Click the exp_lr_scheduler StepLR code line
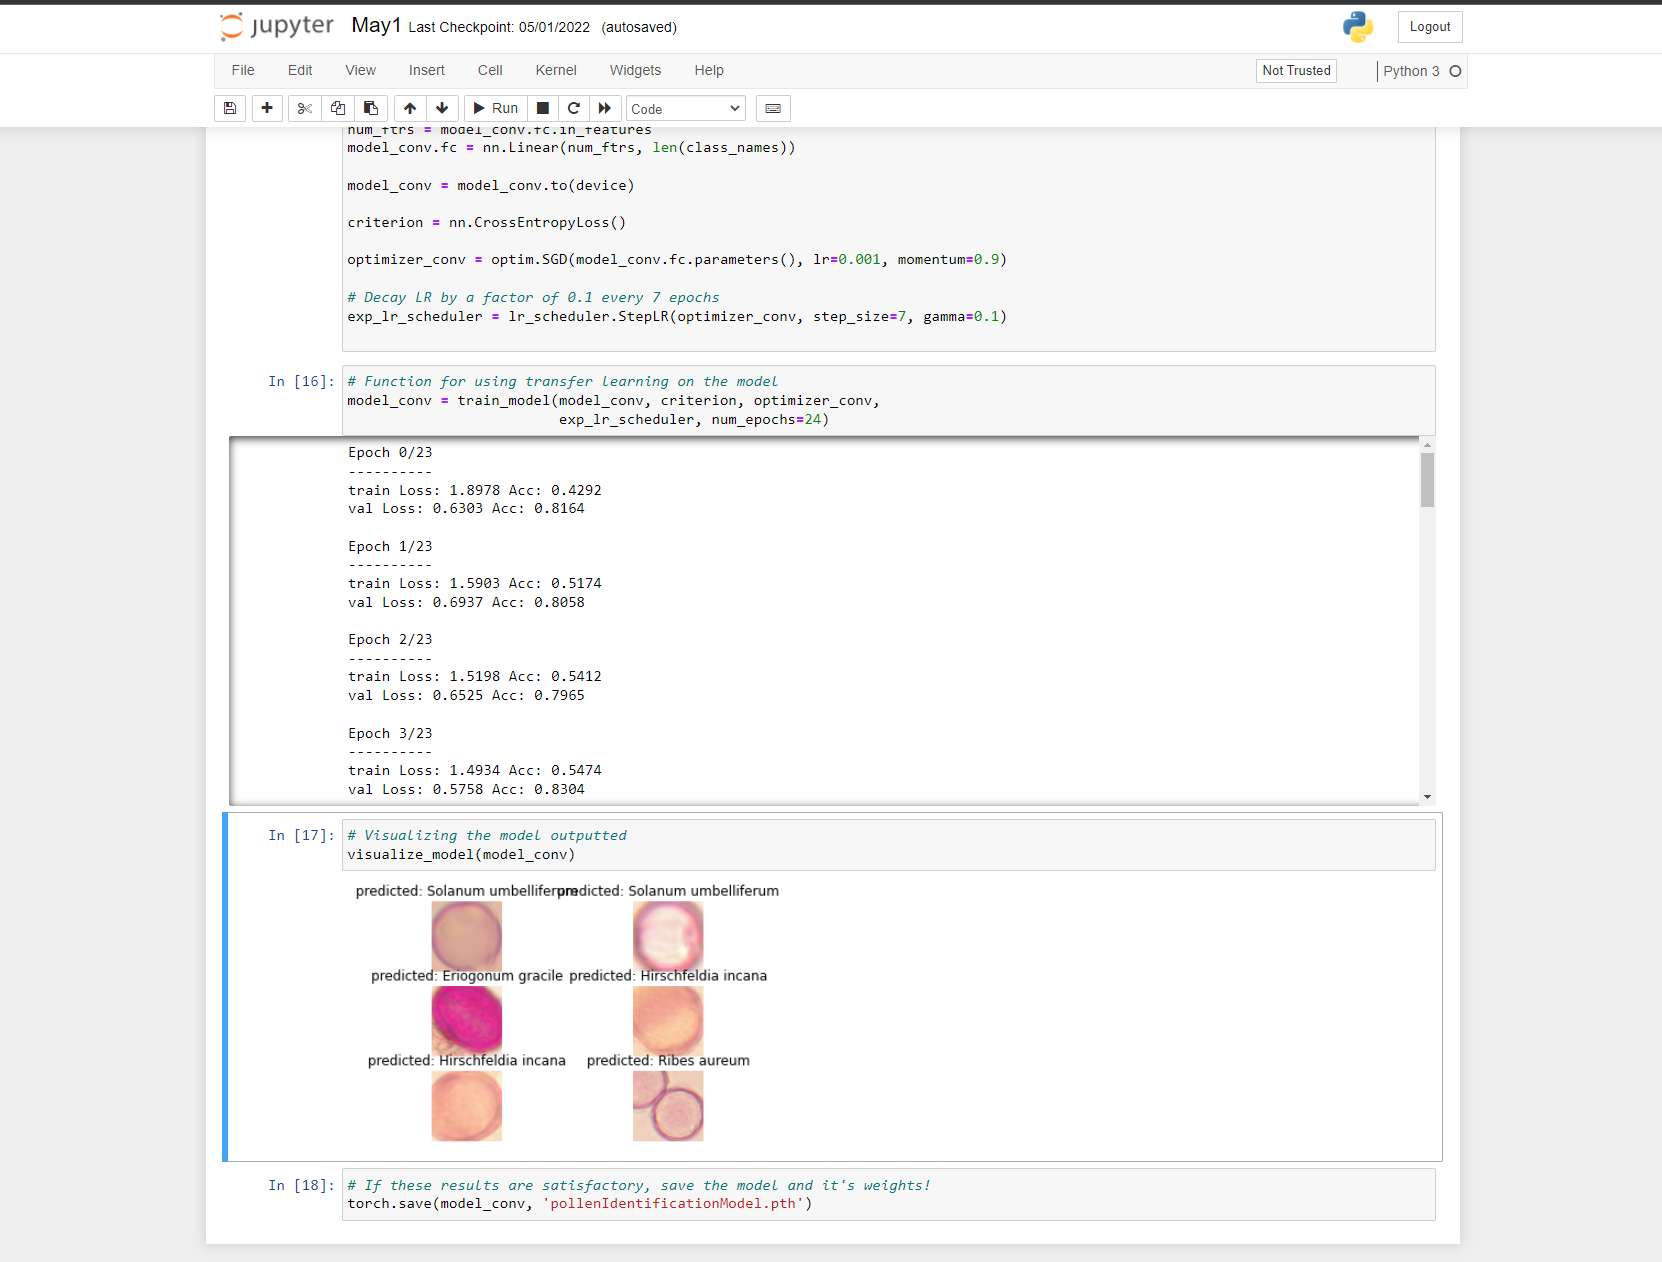Viewport: 1662px width, 1262px height. 677,317
